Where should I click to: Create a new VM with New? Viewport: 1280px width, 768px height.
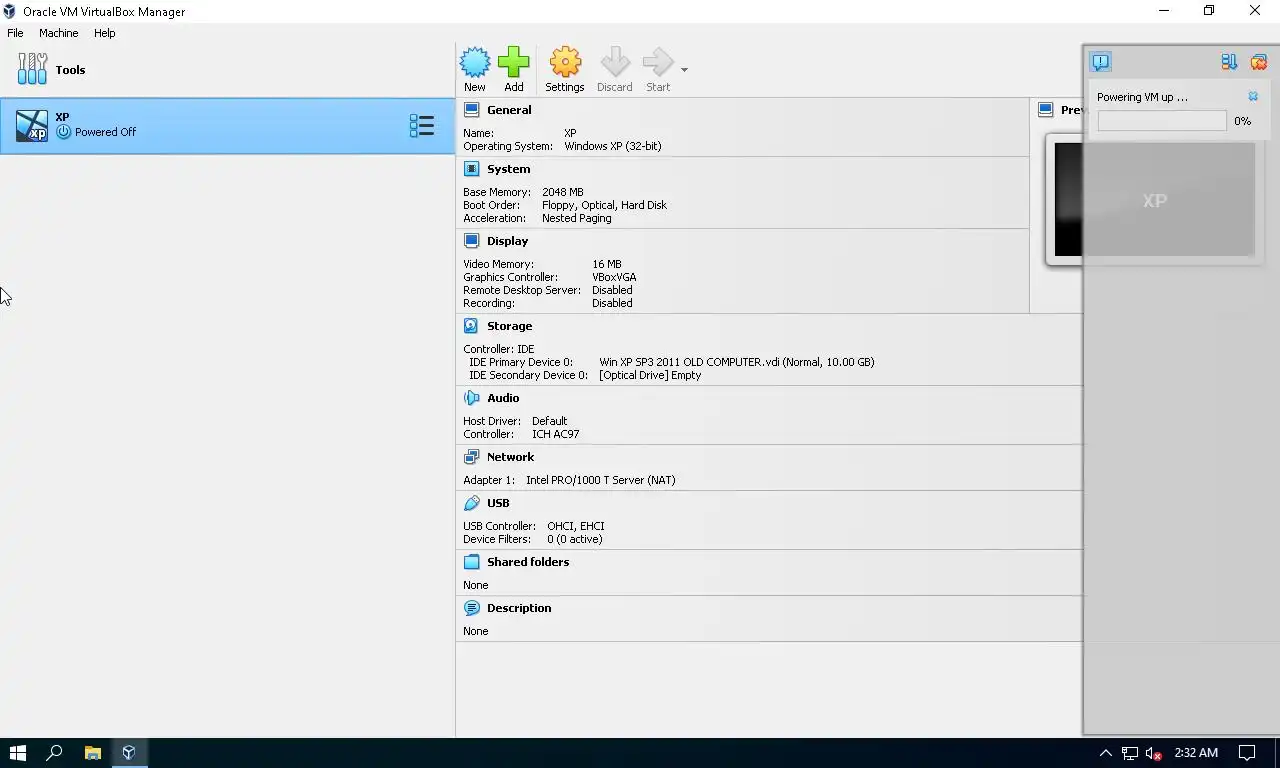[475, 69]
